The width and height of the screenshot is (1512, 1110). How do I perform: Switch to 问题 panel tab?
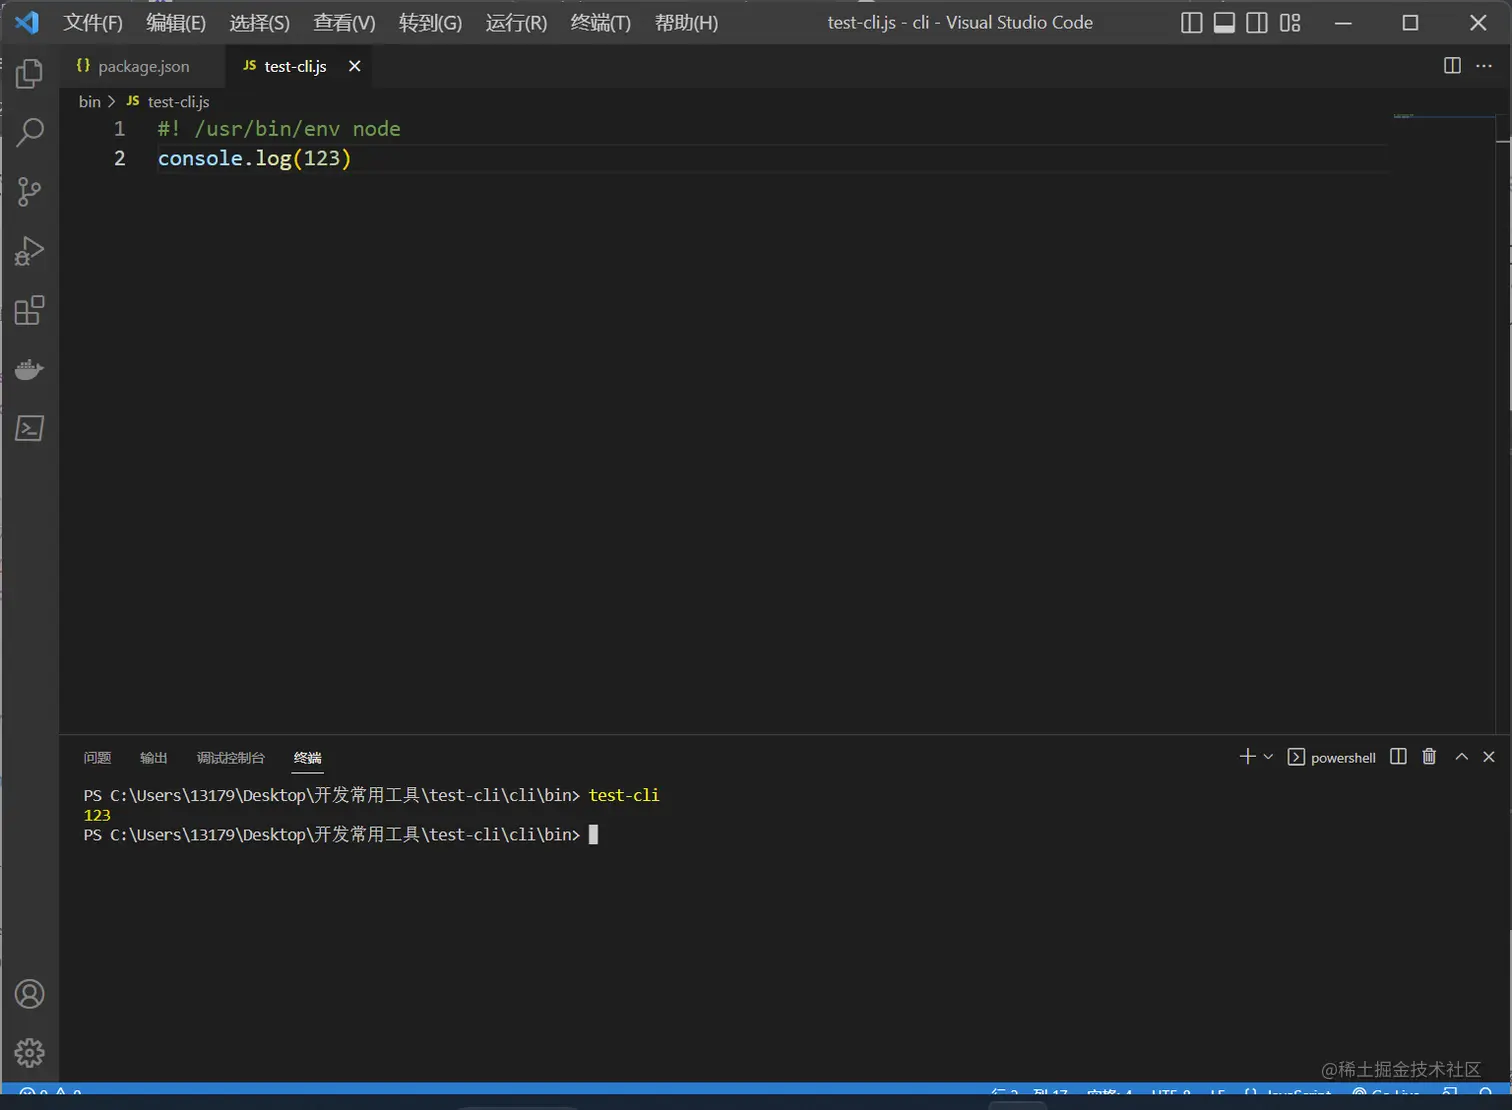click(97, 758)
